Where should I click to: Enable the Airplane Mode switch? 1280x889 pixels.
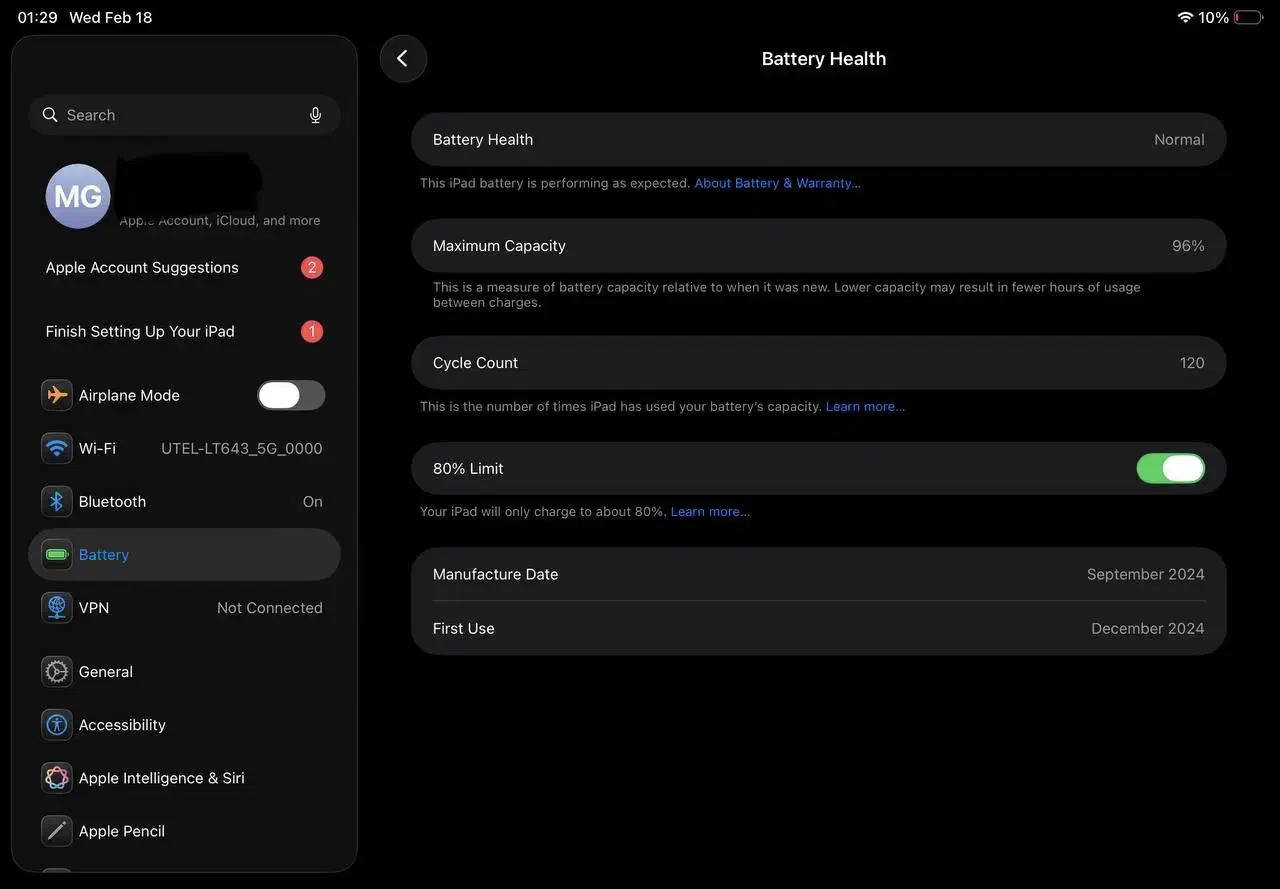[291, 395]
